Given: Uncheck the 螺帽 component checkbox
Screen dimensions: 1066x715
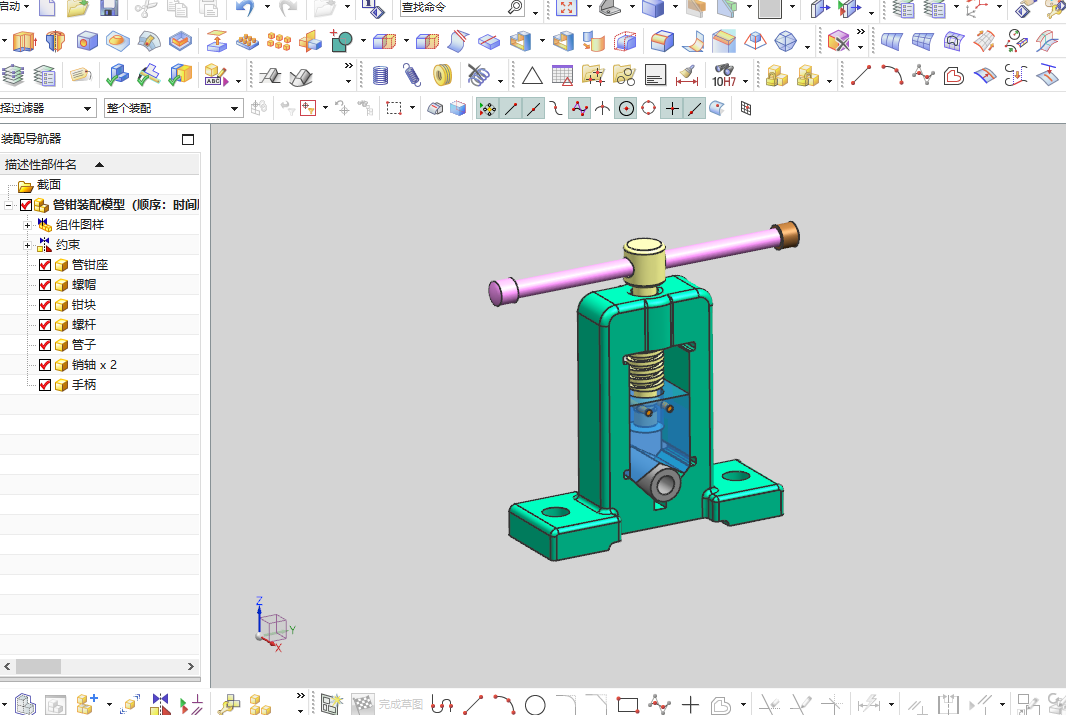Looking at the screenshot, I should [x=45, y=285].
